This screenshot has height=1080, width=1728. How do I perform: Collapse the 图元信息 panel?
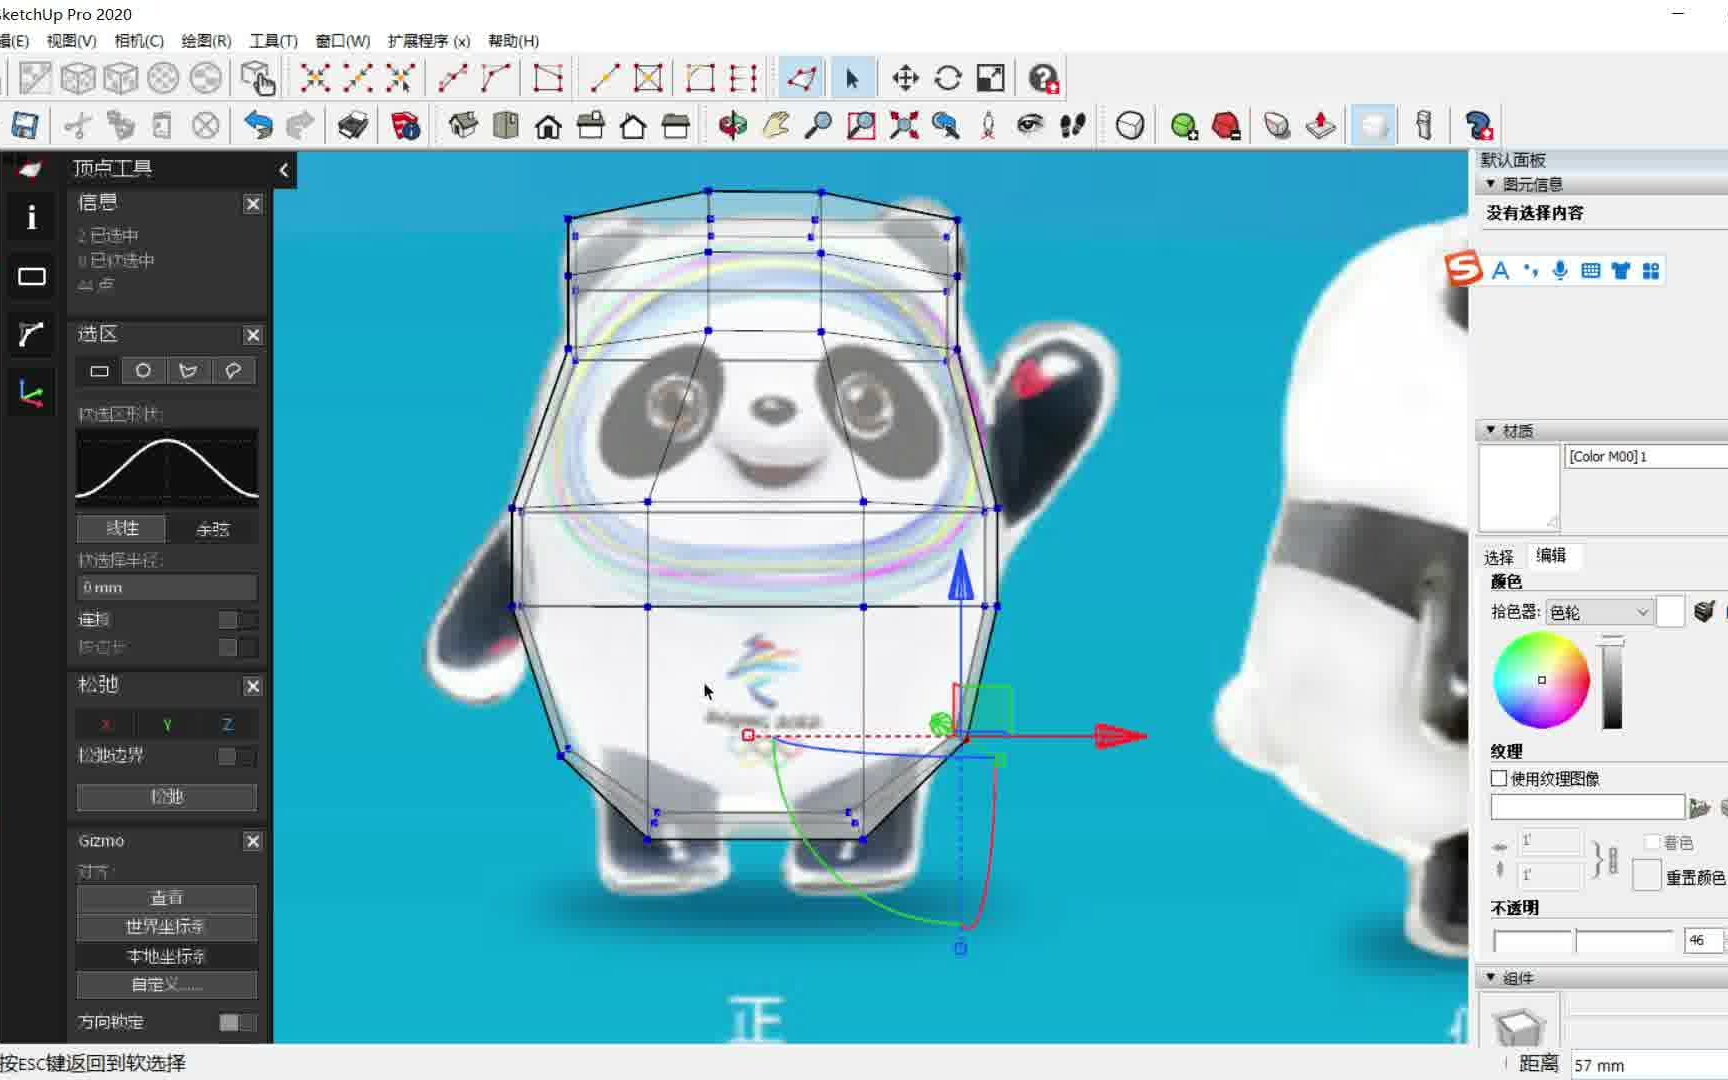coord(1490,184)
